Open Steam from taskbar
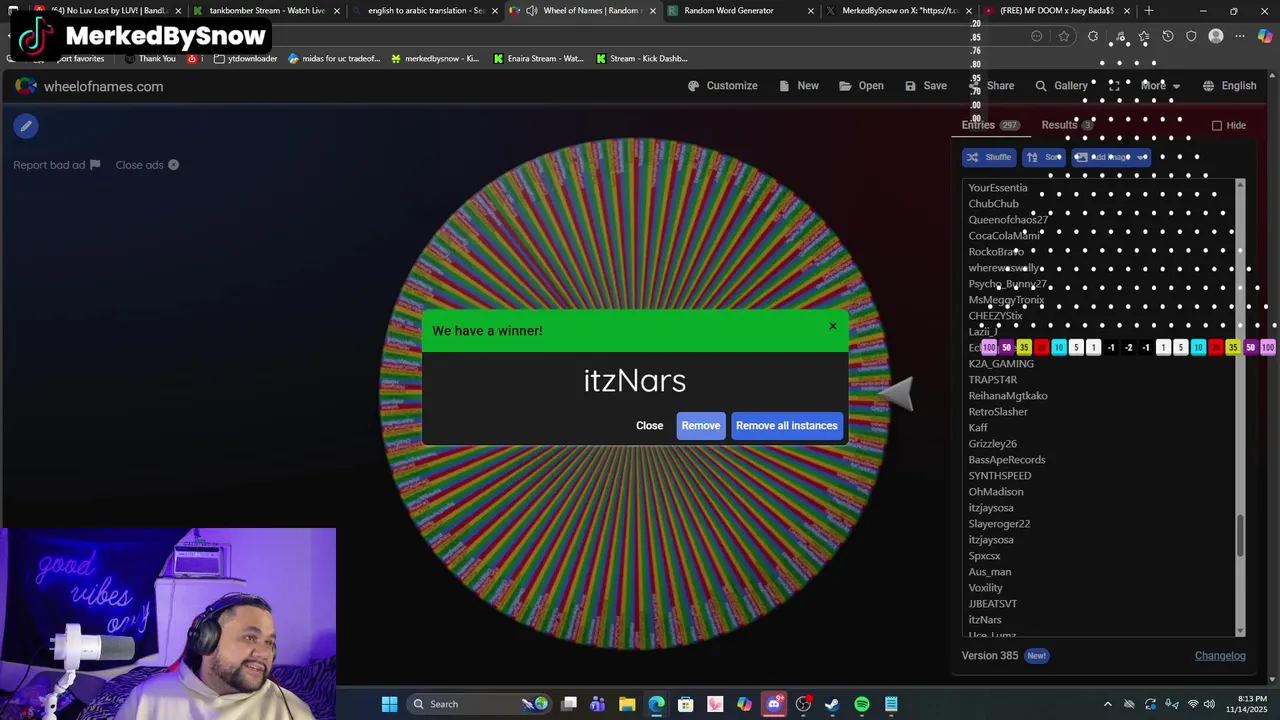 click(x=832, y=704)
